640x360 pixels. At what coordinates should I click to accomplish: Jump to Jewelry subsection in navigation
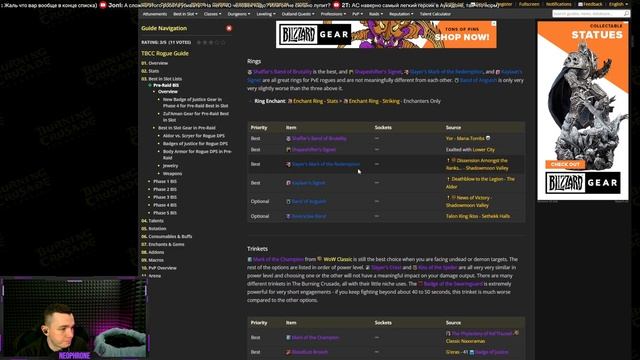170,166
